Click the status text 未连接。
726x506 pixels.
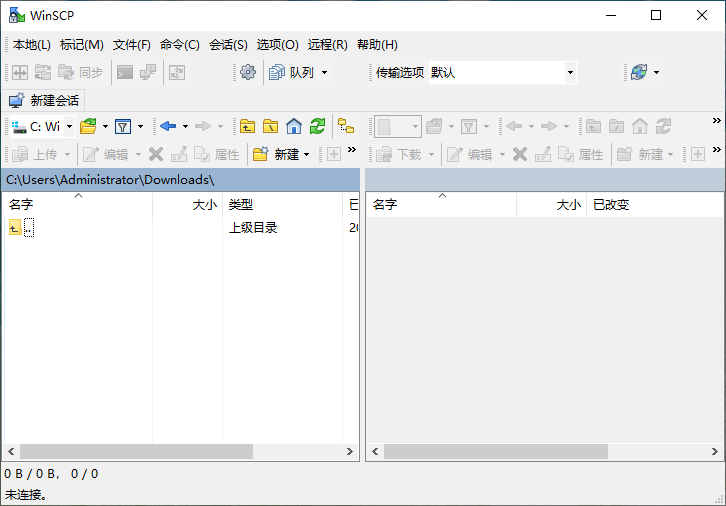tap(26, 494)
